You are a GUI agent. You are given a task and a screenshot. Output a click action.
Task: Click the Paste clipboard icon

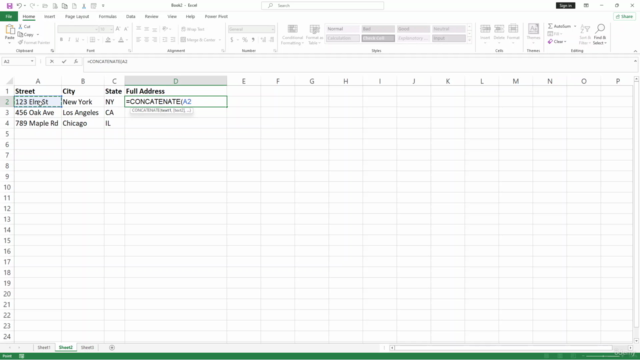pyautogui.click(x=9, y=30)
